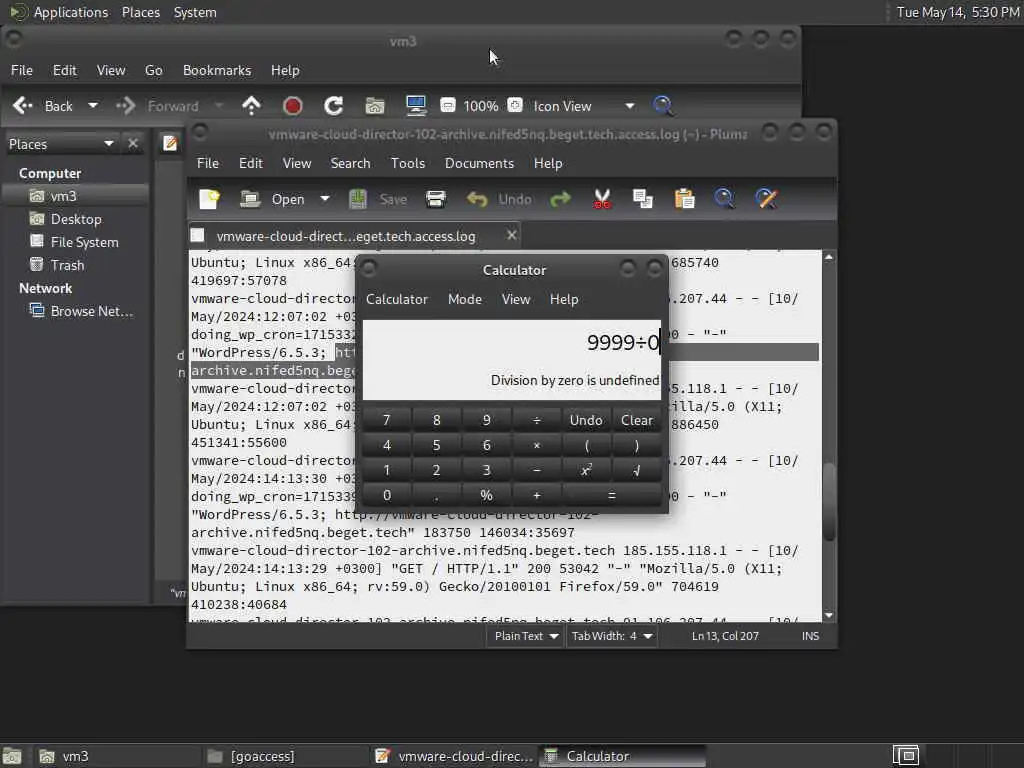Open the Icon View mode dropdown
1024x768 pixels.
click(x=584, y=106)
